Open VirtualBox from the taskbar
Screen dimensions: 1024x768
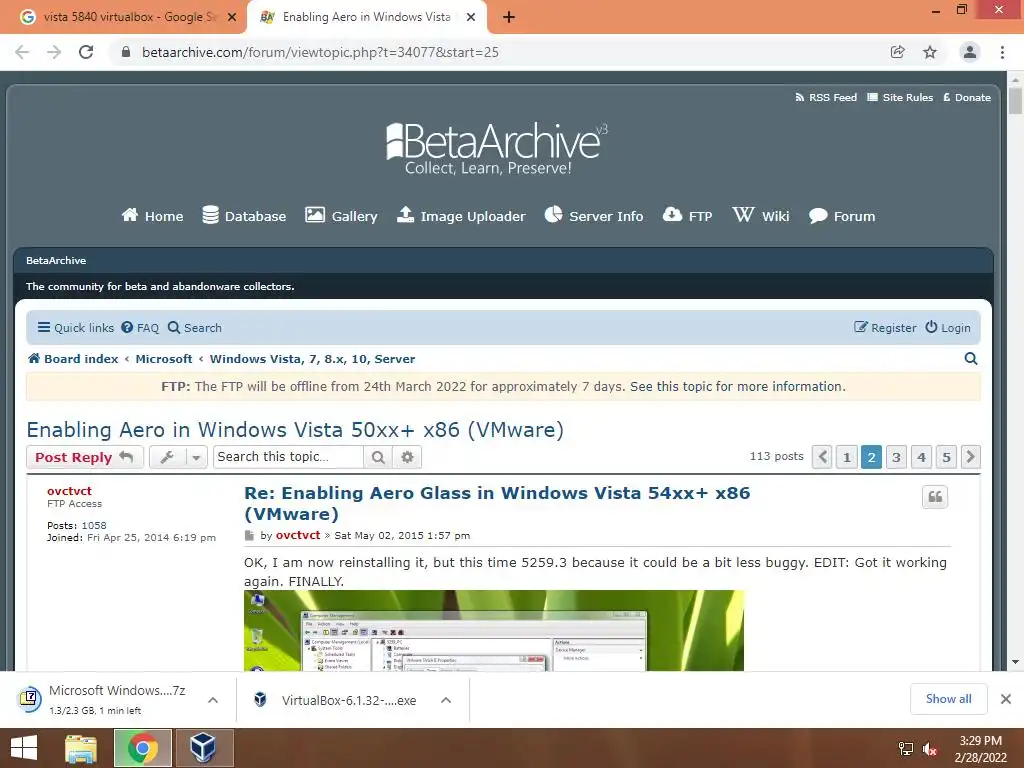point(204,748)
